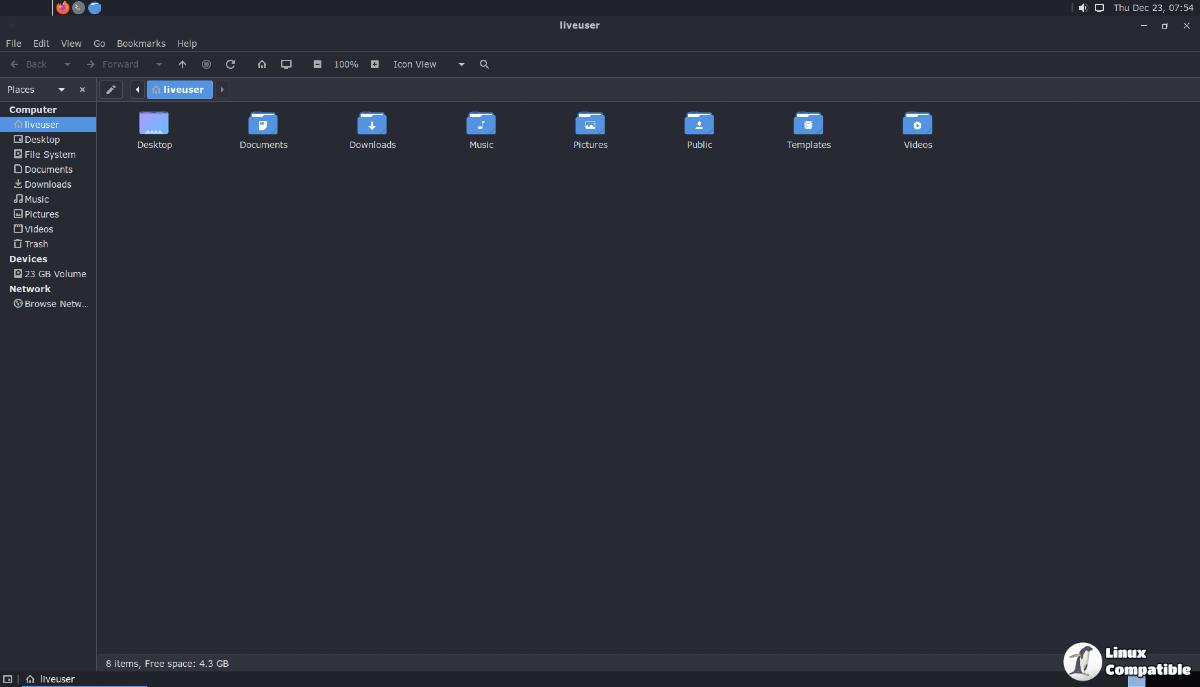Select File System in the sidebar

[x=49, y=155]
